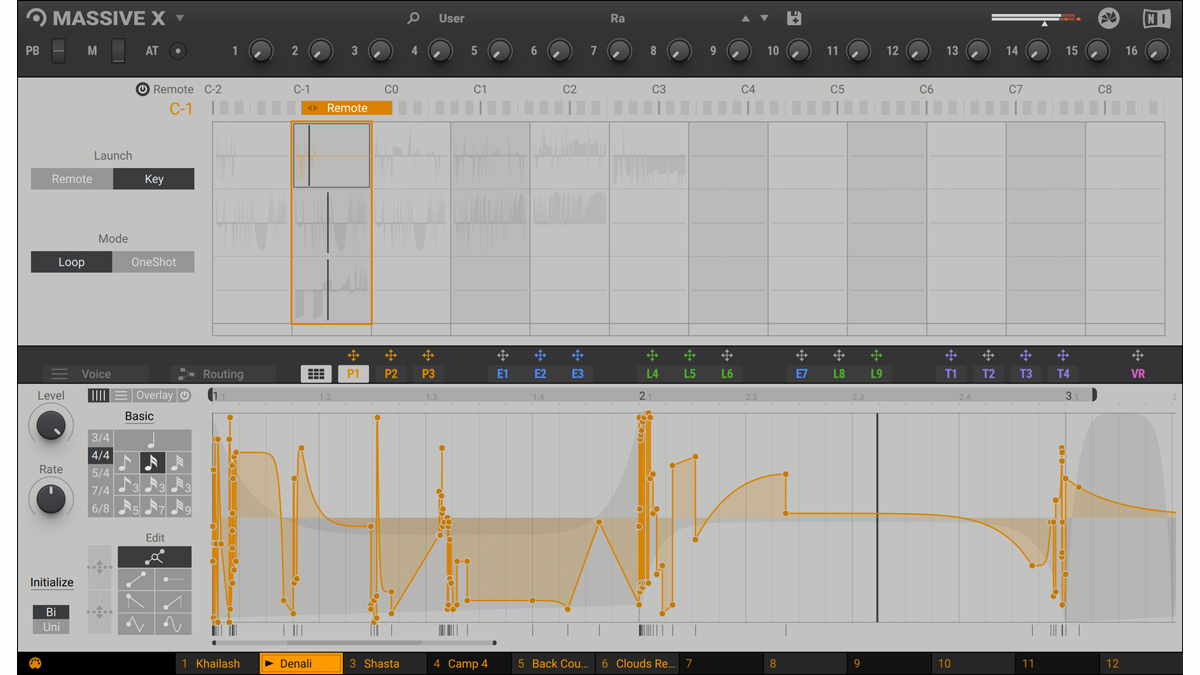
Task: Select the Denali pattern slot
Action: pos(300,663)
